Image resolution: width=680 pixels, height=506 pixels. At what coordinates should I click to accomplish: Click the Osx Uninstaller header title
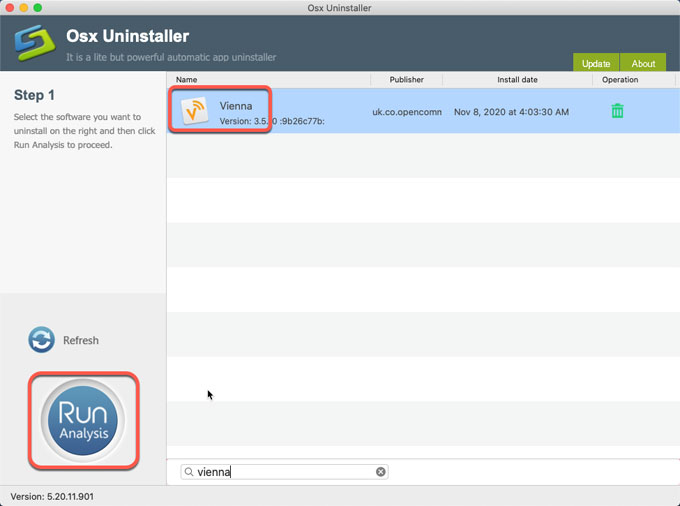[128, 36]
